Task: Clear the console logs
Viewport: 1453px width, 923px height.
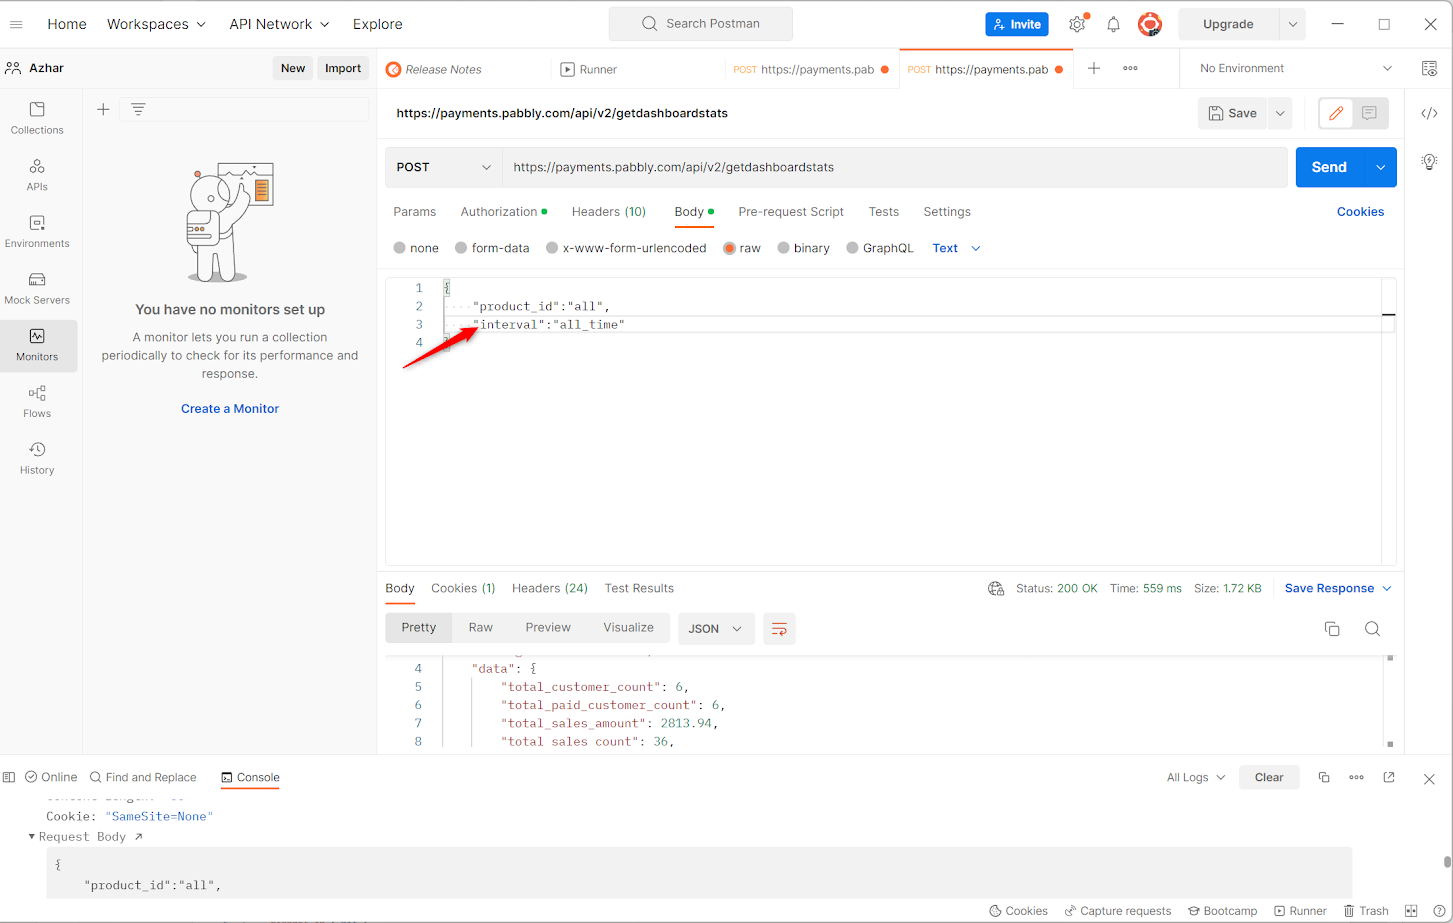Action: coord(1269,777)
